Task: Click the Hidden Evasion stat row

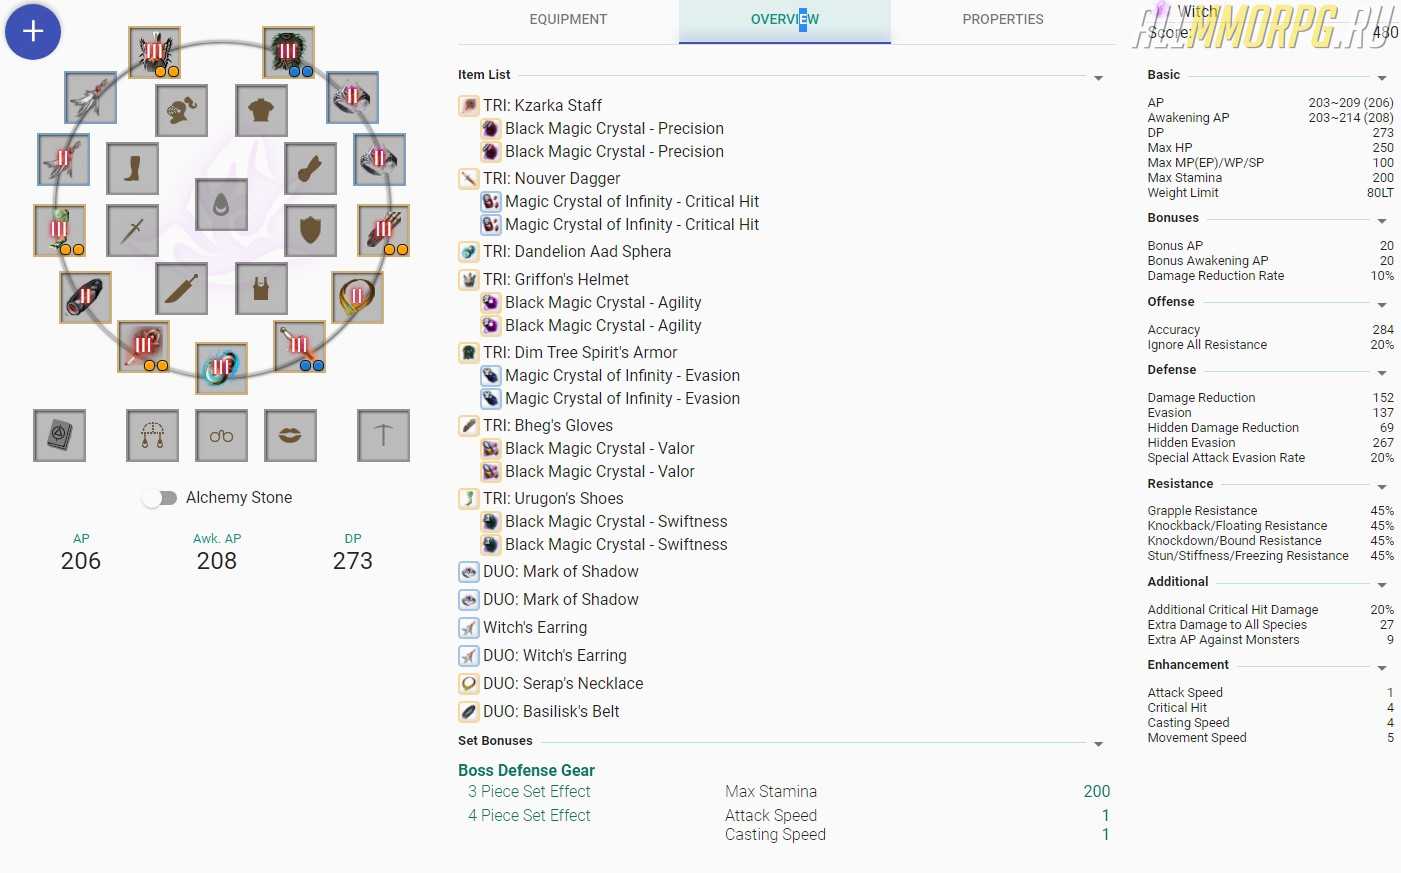Action: pos(1270,442)
